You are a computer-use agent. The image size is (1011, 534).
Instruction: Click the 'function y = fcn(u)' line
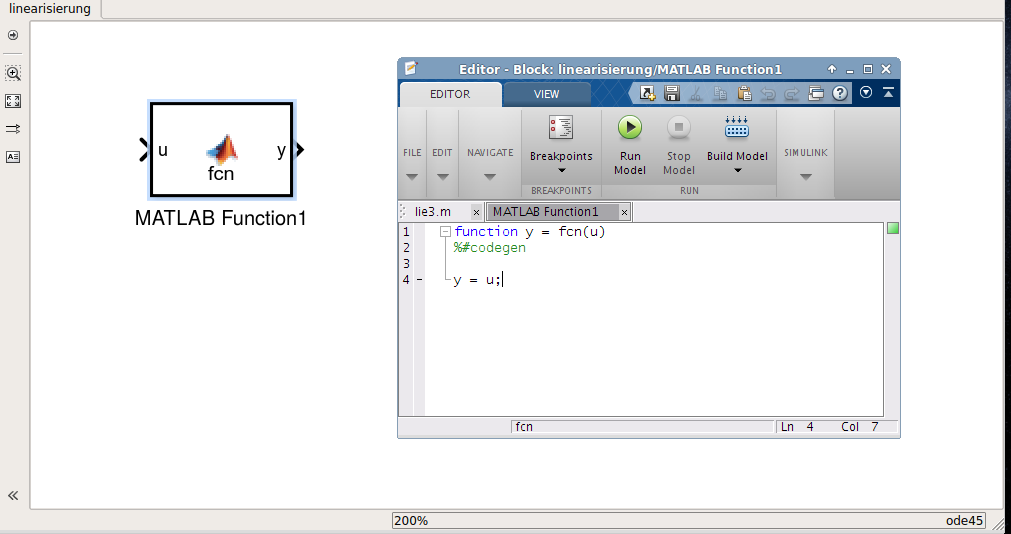530,232
